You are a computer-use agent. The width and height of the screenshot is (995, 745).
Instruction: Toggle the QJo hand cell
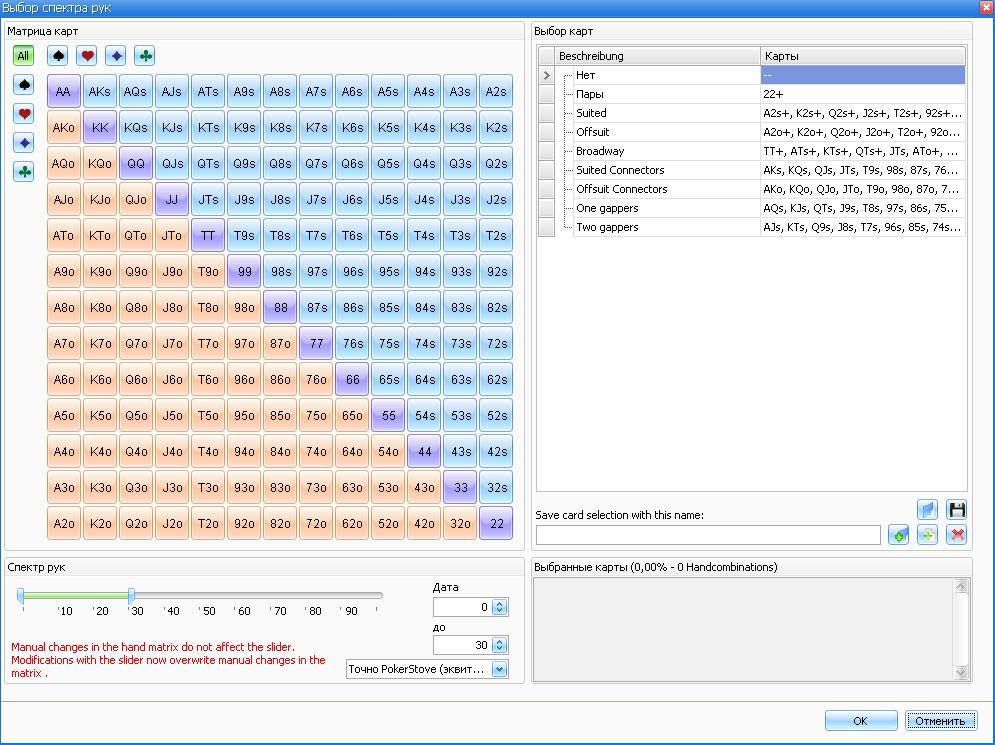(136, 199)
